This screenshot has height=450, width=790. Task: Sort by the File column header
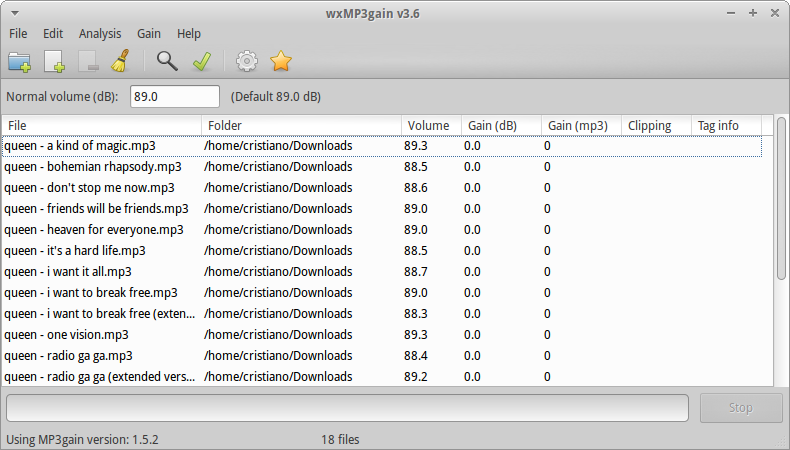[101, 125]
